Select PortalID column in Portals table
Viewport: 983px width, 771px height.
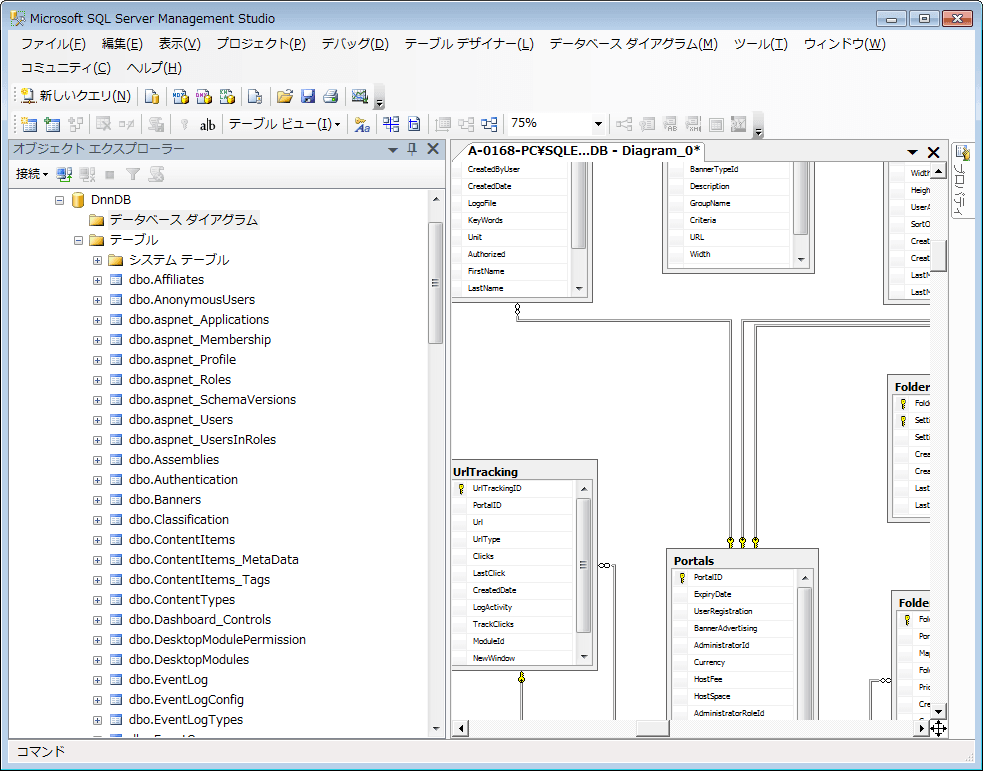point(708,577)
